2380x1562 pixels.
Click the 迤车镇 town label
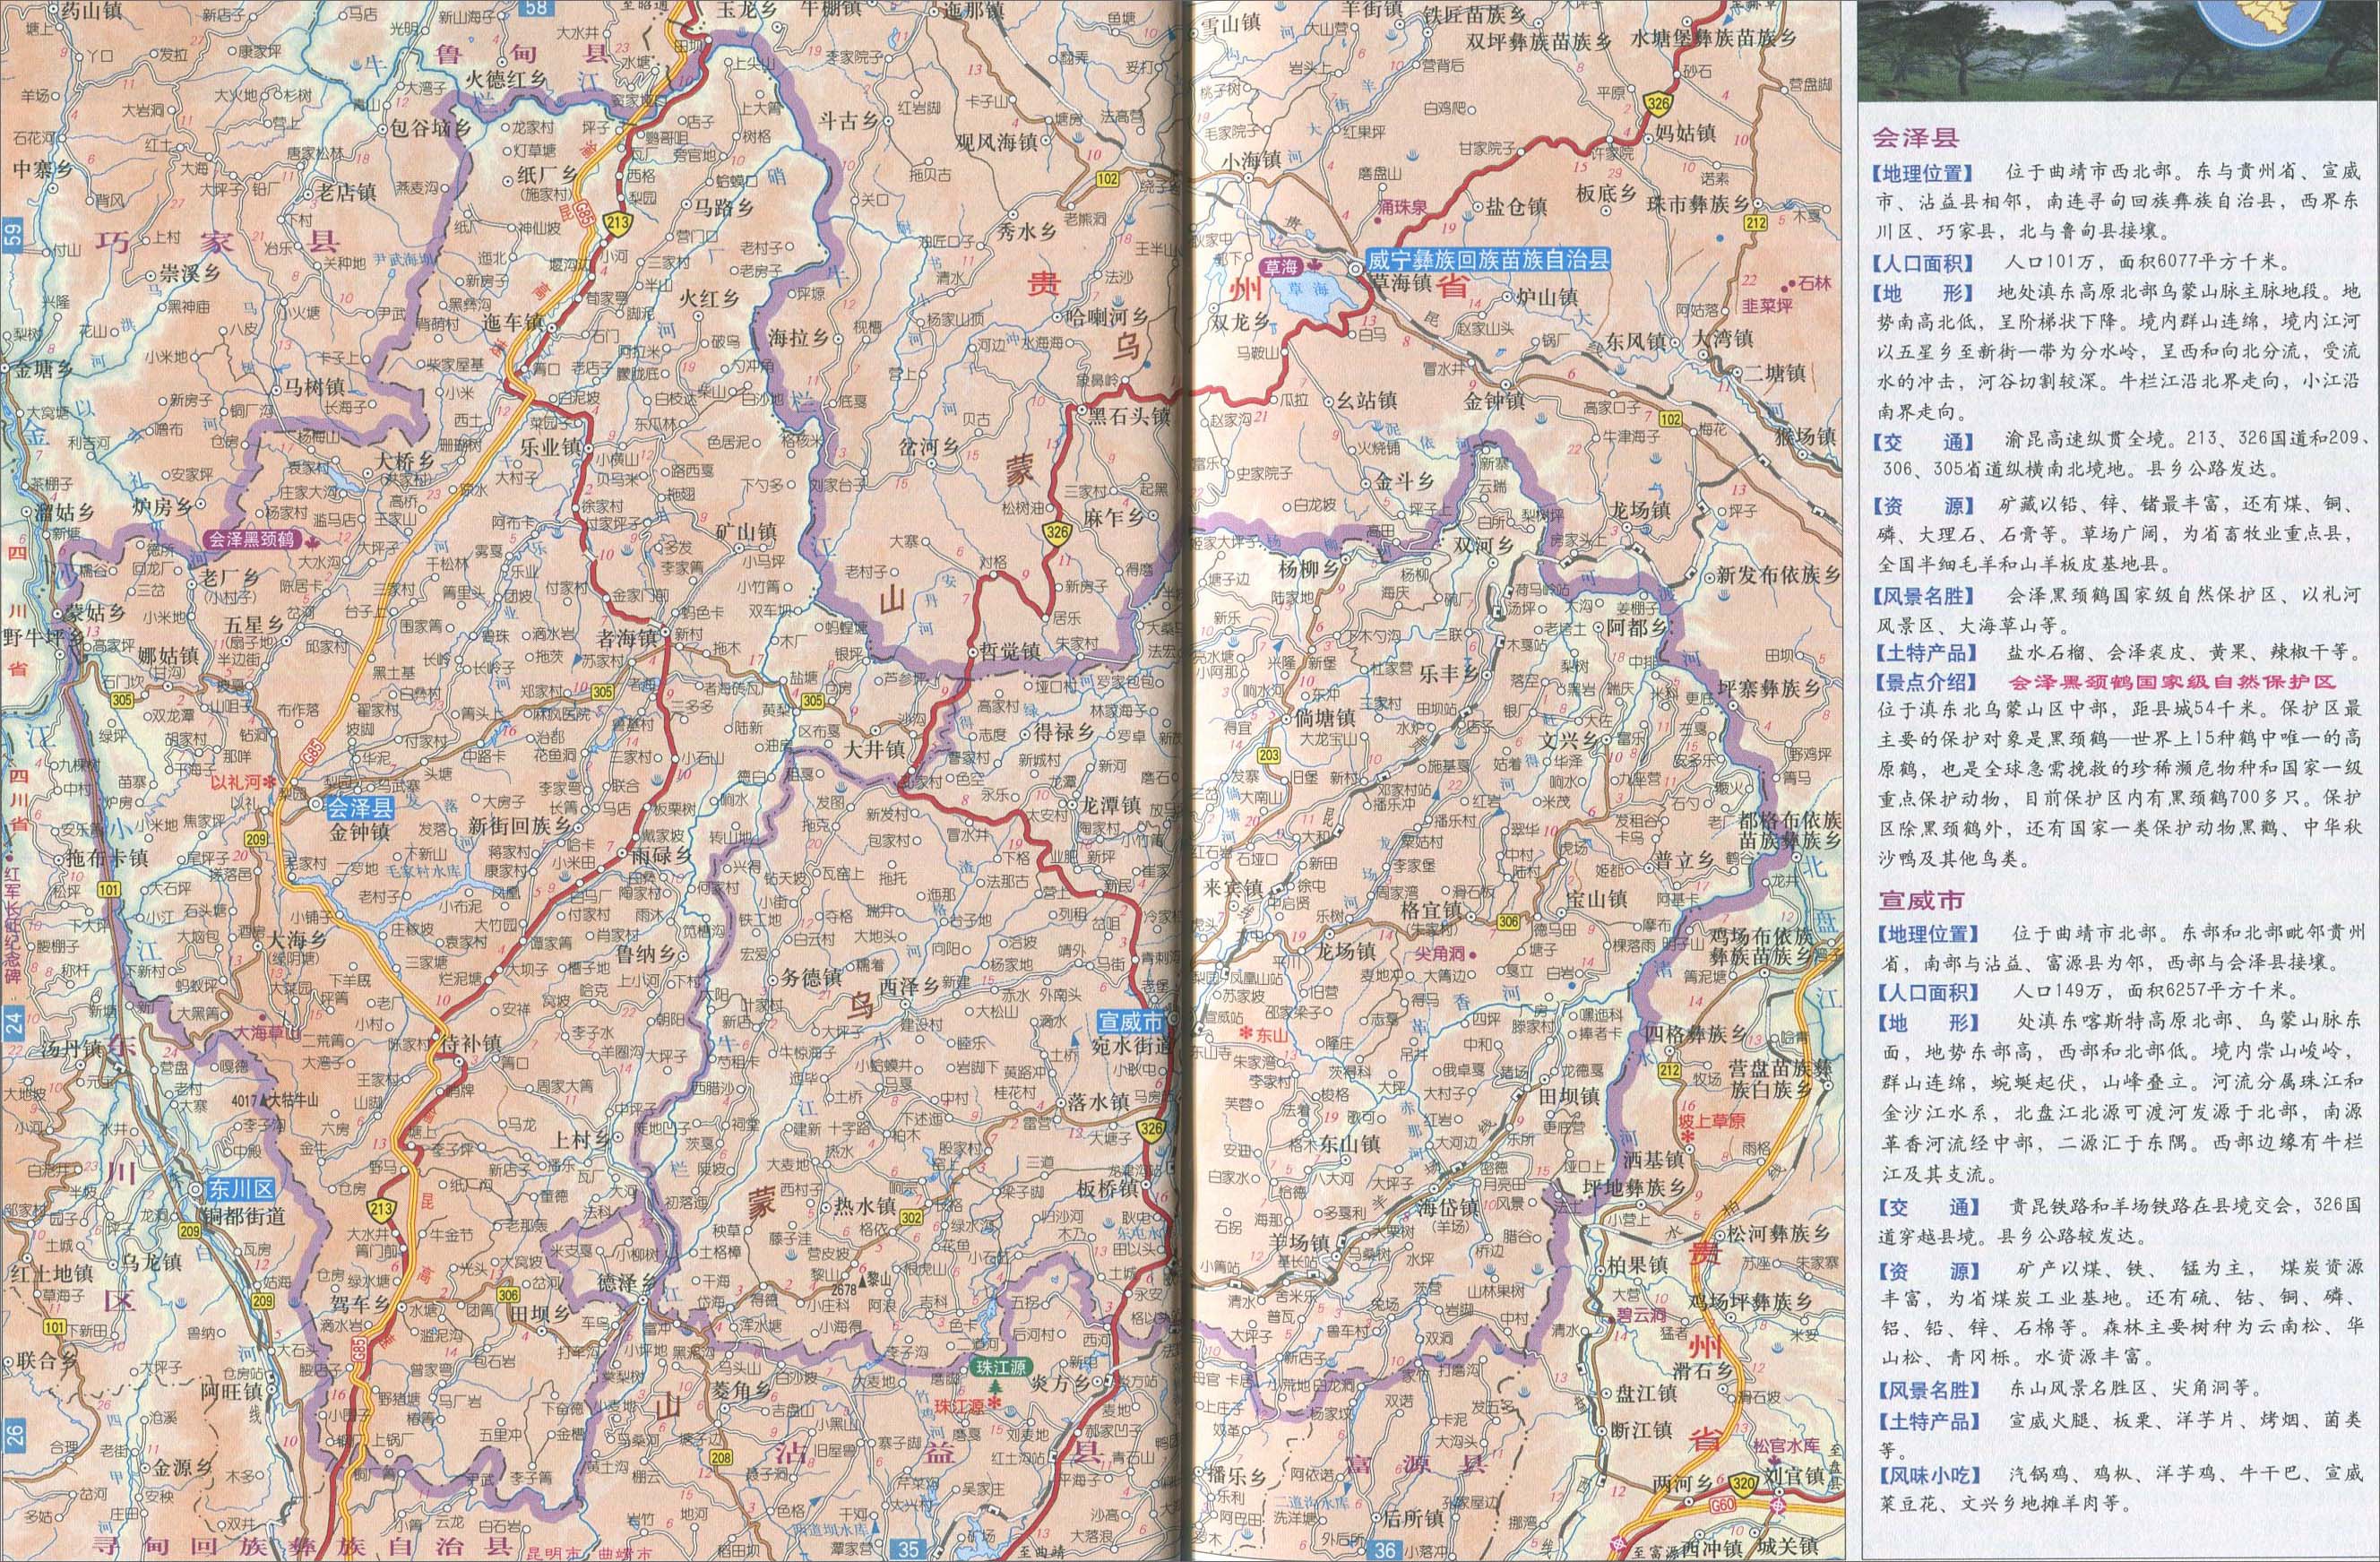click(512, 323)
